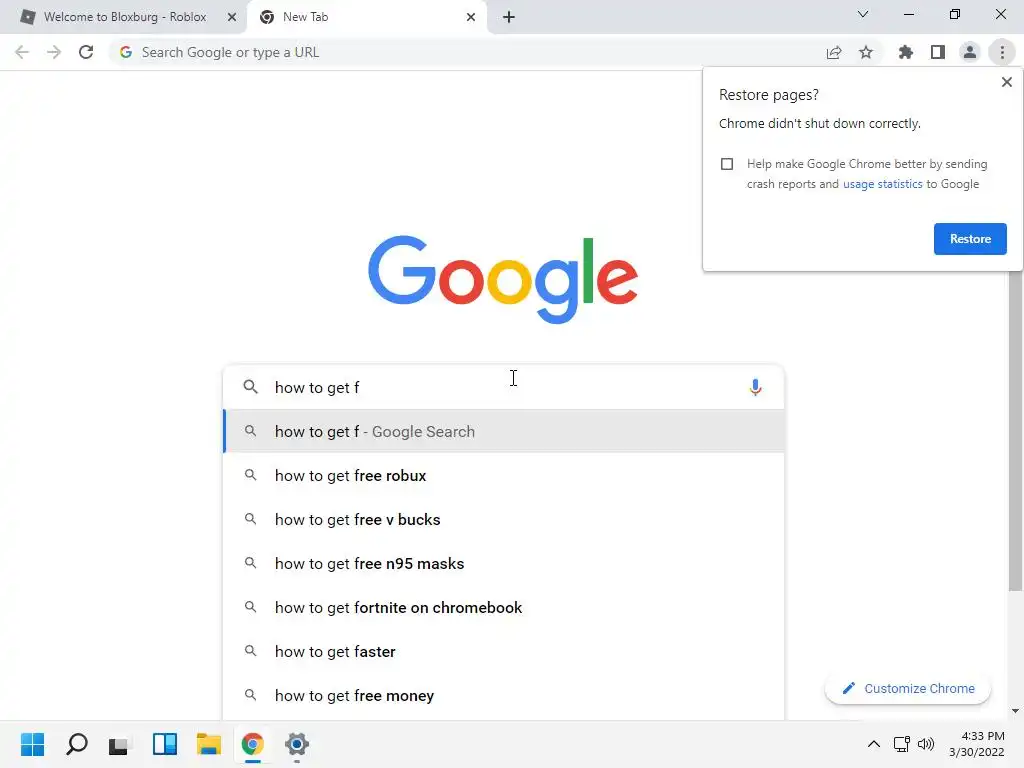Select suggestion 'how to get faster'

pyautogui.click(x=504, y=652)
